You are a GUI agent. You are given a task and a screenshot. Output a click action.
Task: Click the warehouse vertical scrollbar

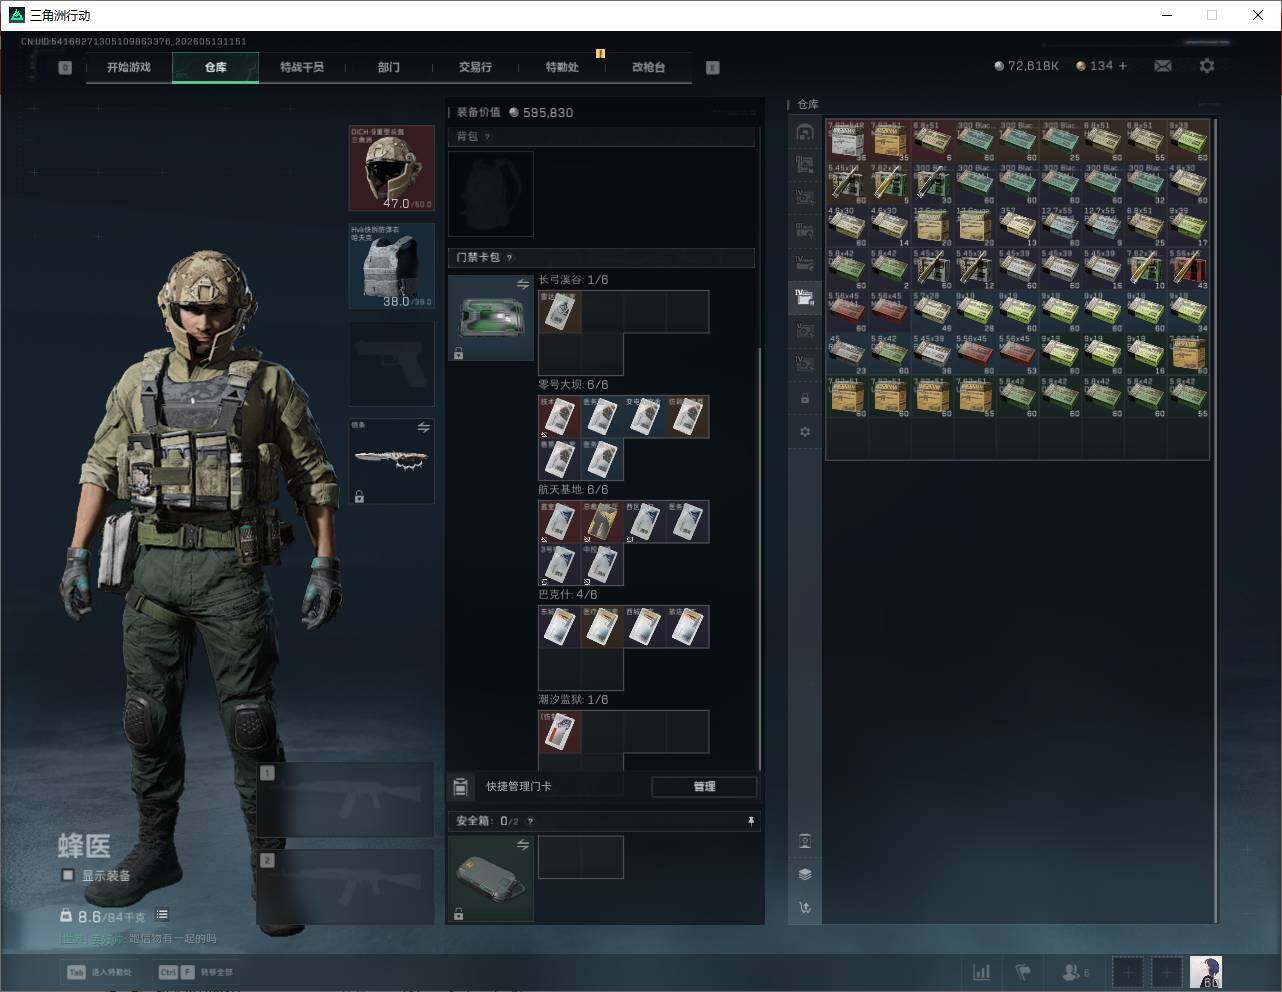(1215, 520)
